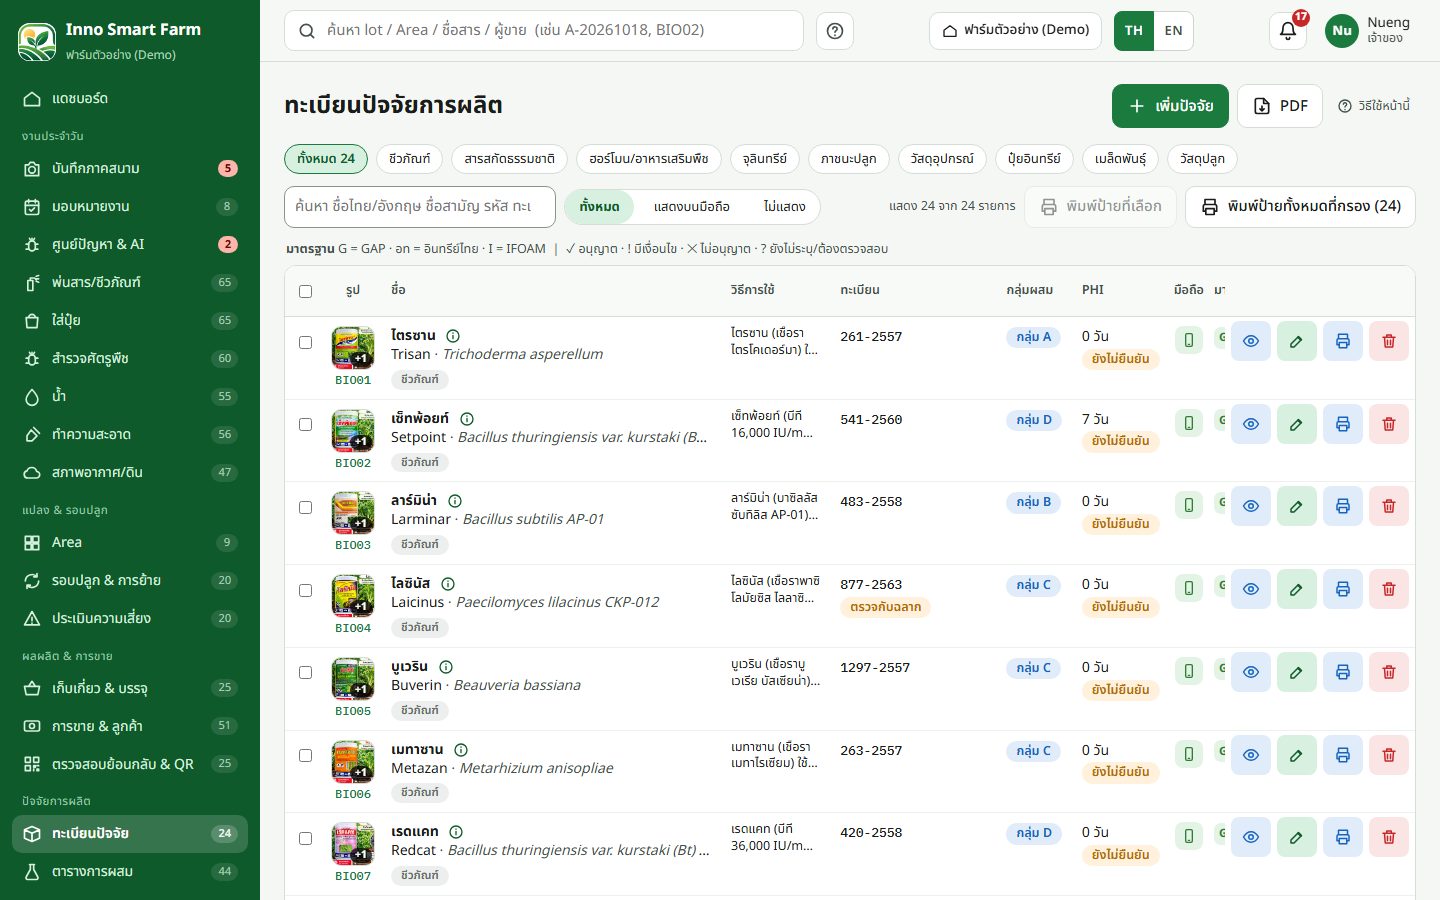Click the info icon beside Setpoint name

tap(467, 419)
